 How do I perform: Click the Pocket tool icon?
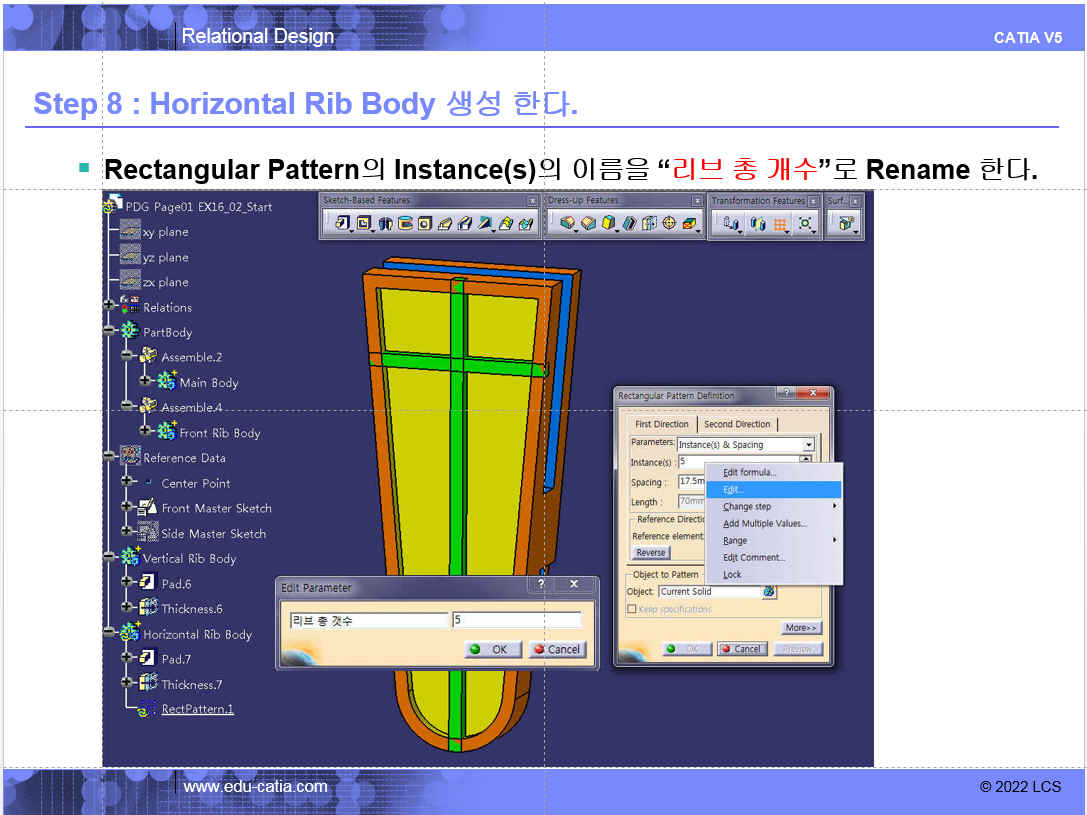click(x=364, y=223)
